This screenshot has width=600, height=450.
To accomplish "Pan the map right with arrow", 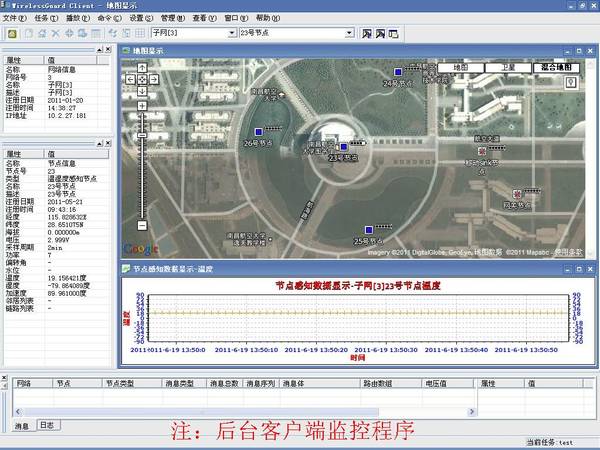I will click(154, 80).
